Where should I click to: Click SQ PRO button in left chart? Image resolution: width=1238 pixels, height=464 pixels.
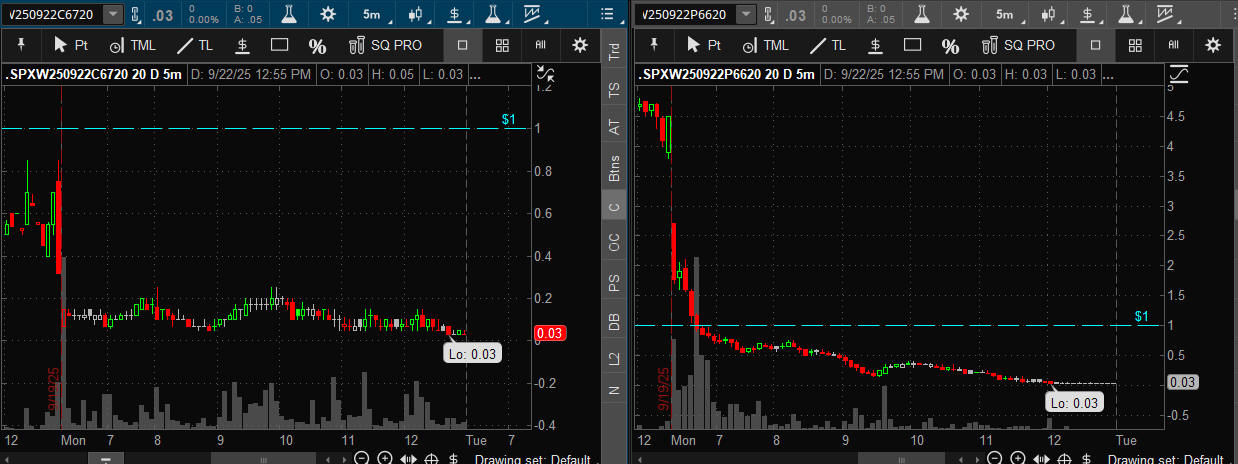386,44
